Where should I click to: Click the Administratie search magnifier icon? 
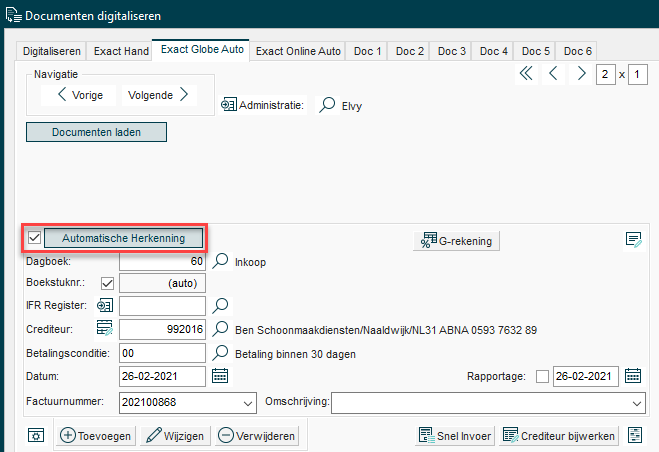pyautogui.click(x=326, y=103)
